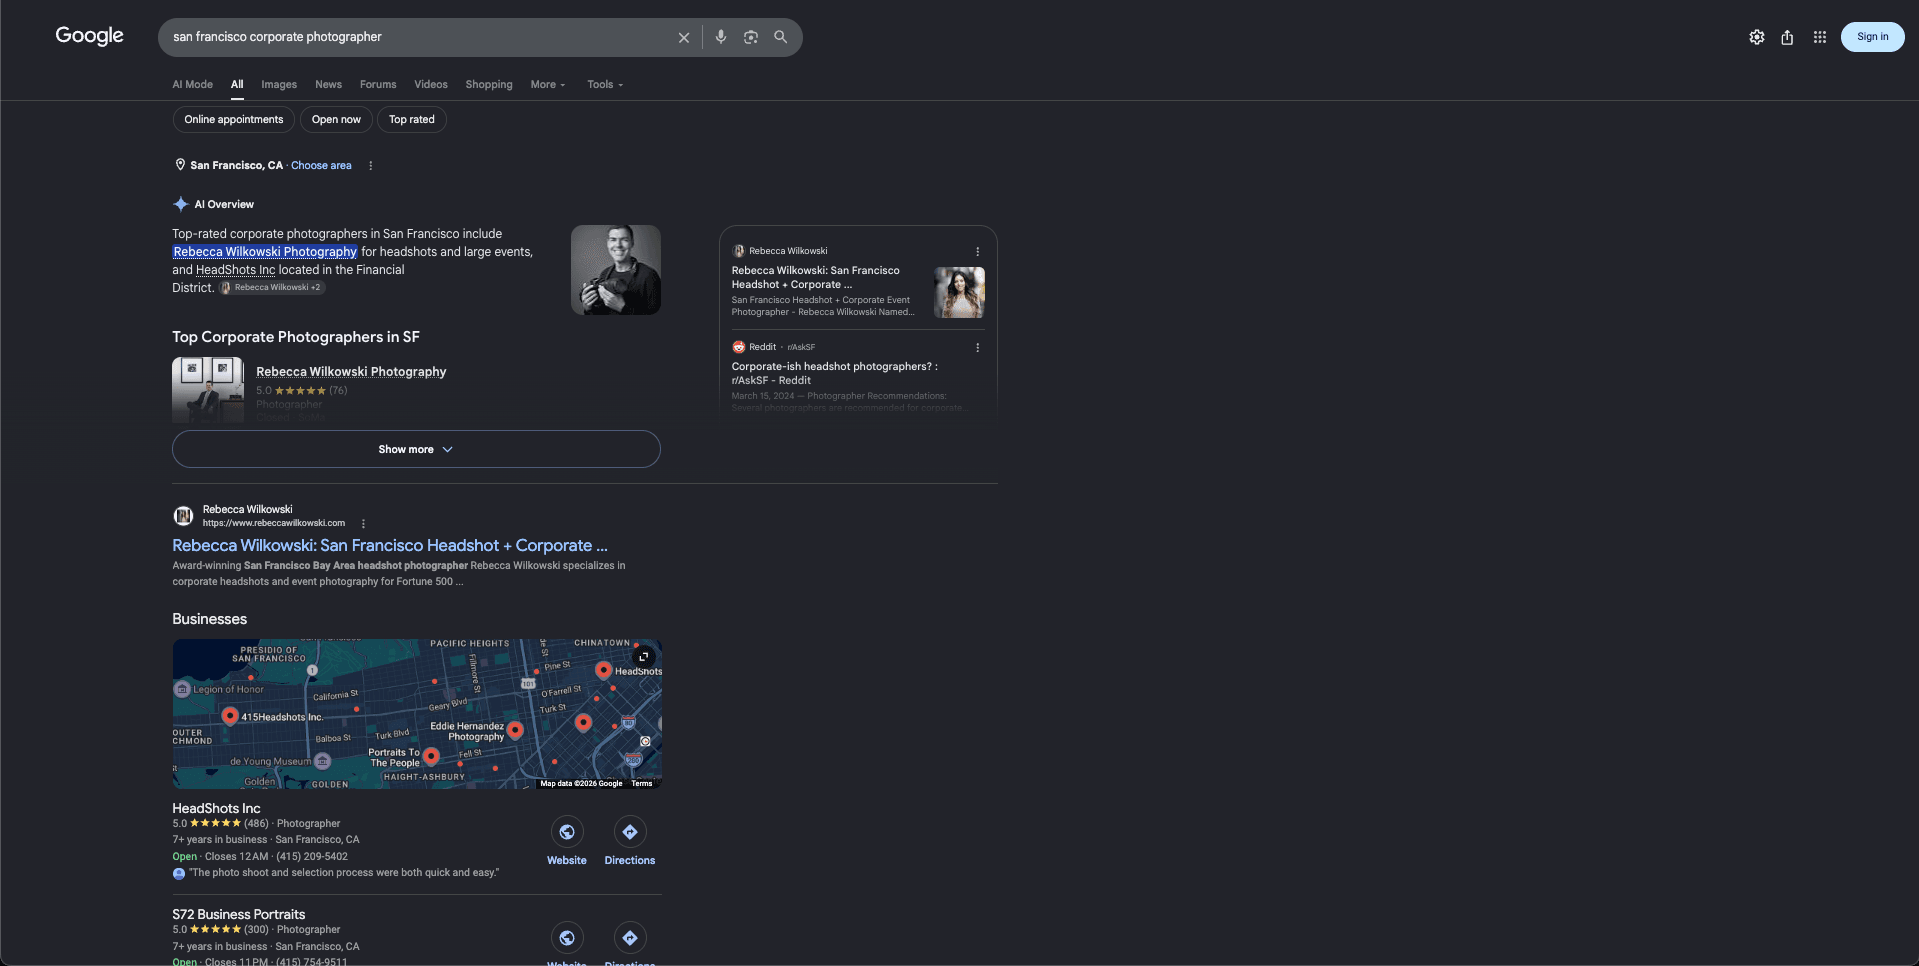Open the Google apps grid icon
Image resolution: width=1919 pixels, height=966 pixels.
pyautogui.click(x=1820, y=37)
